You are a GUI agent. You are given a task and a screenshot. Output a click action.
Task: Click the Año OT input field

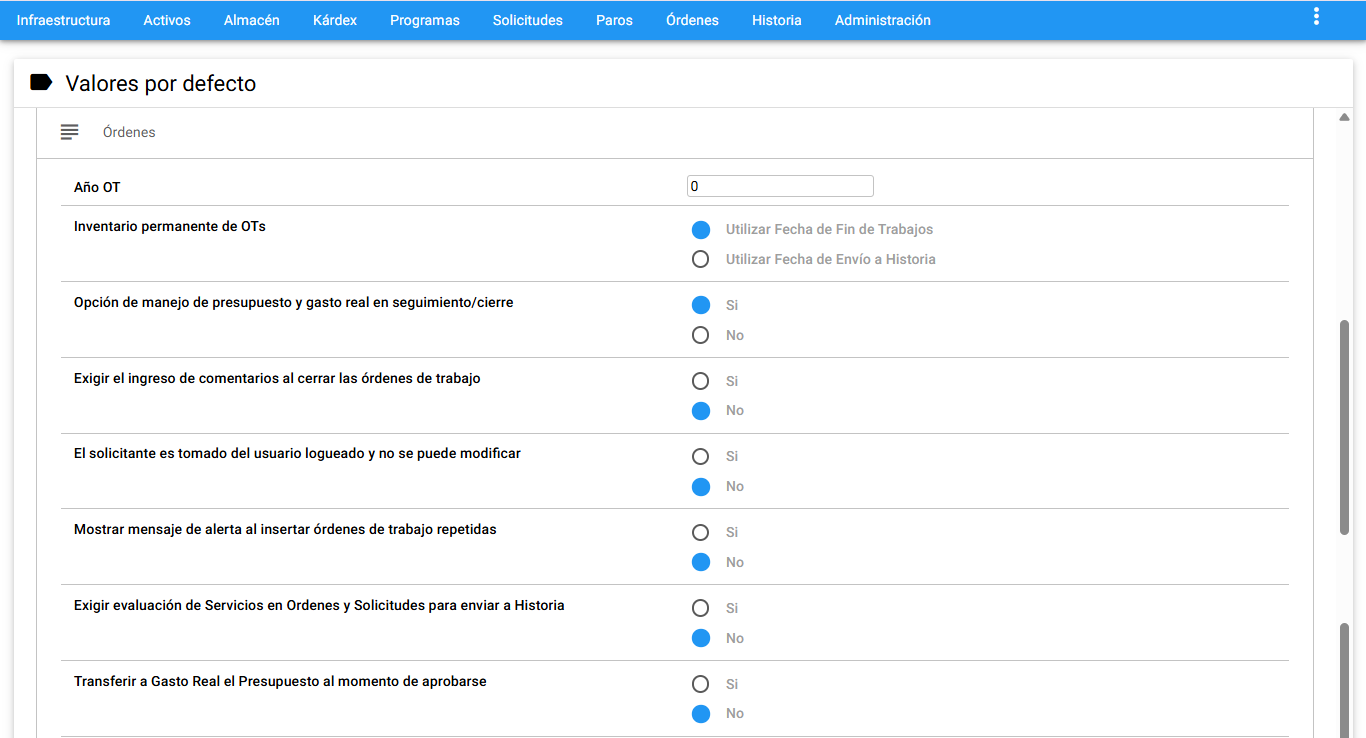780,186
